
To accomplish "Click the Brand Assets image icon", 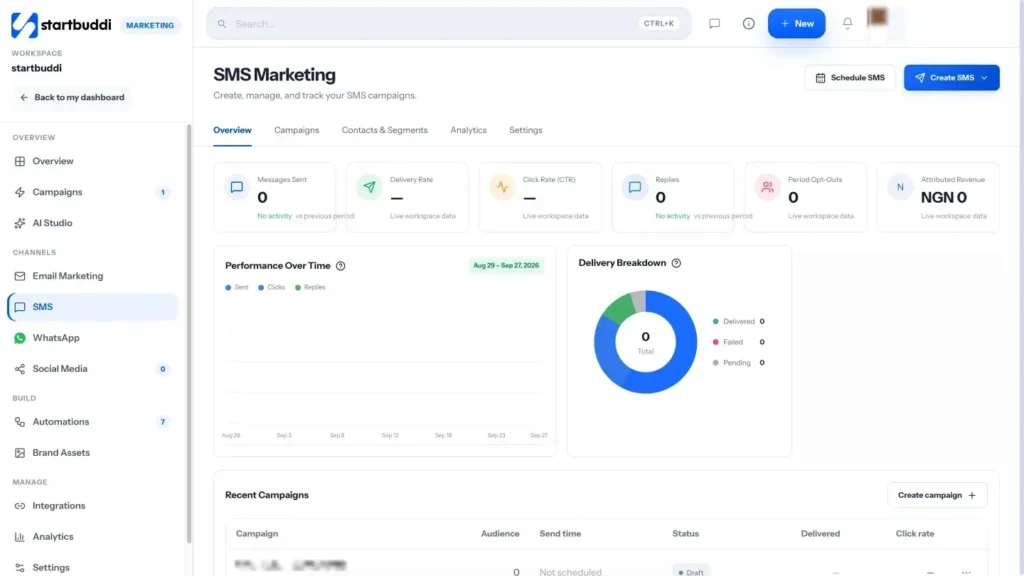I will 20,453.
